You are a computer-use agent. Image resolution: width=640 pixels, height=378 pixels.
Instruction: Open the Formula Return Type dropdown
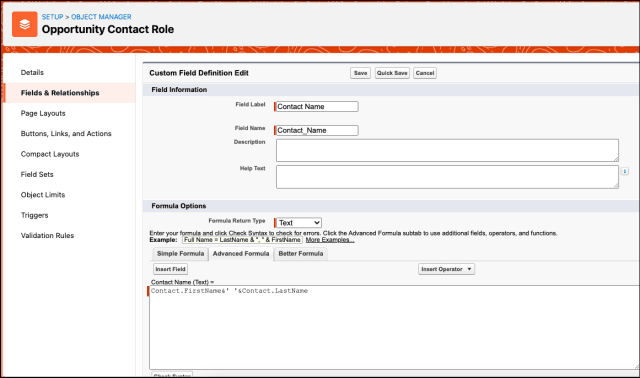[x=299, y=223]
